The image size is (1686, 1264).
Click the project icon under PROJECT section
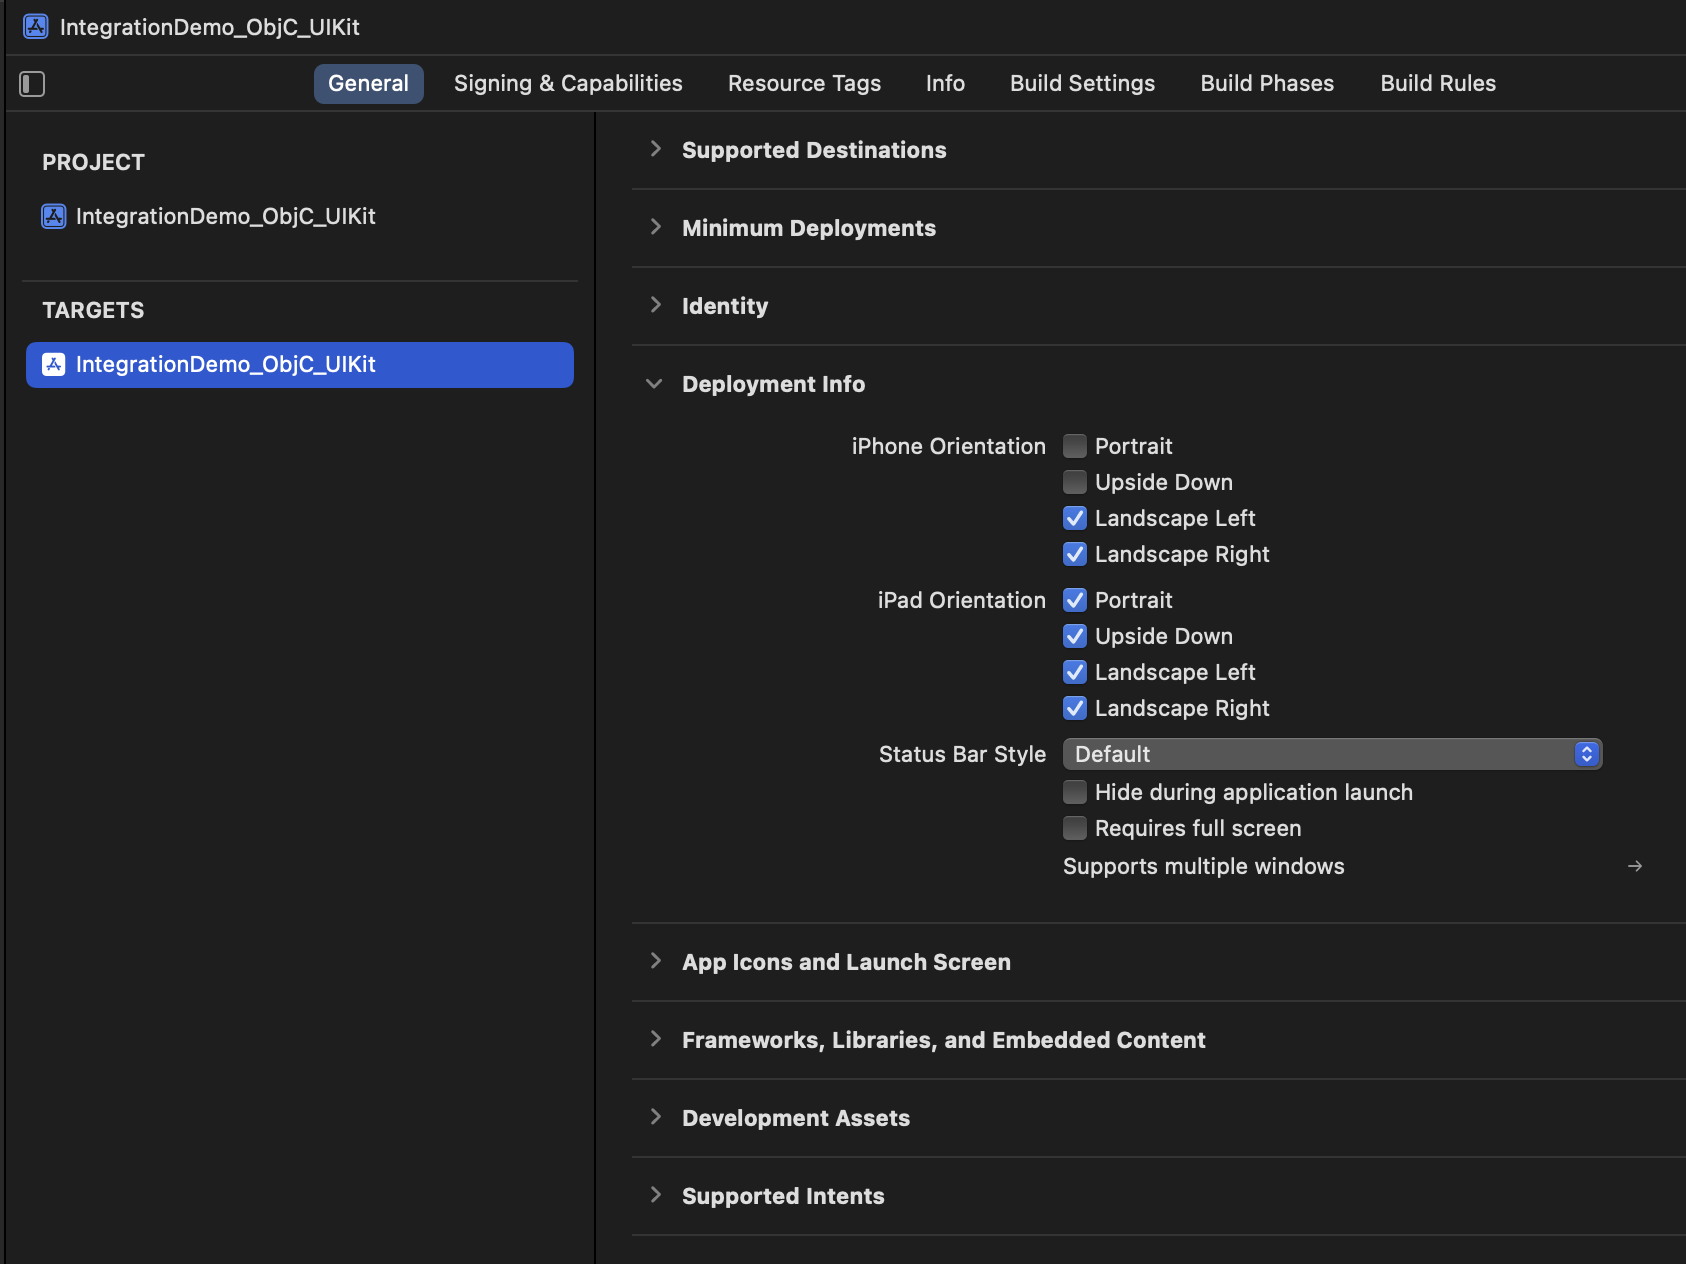54,216
